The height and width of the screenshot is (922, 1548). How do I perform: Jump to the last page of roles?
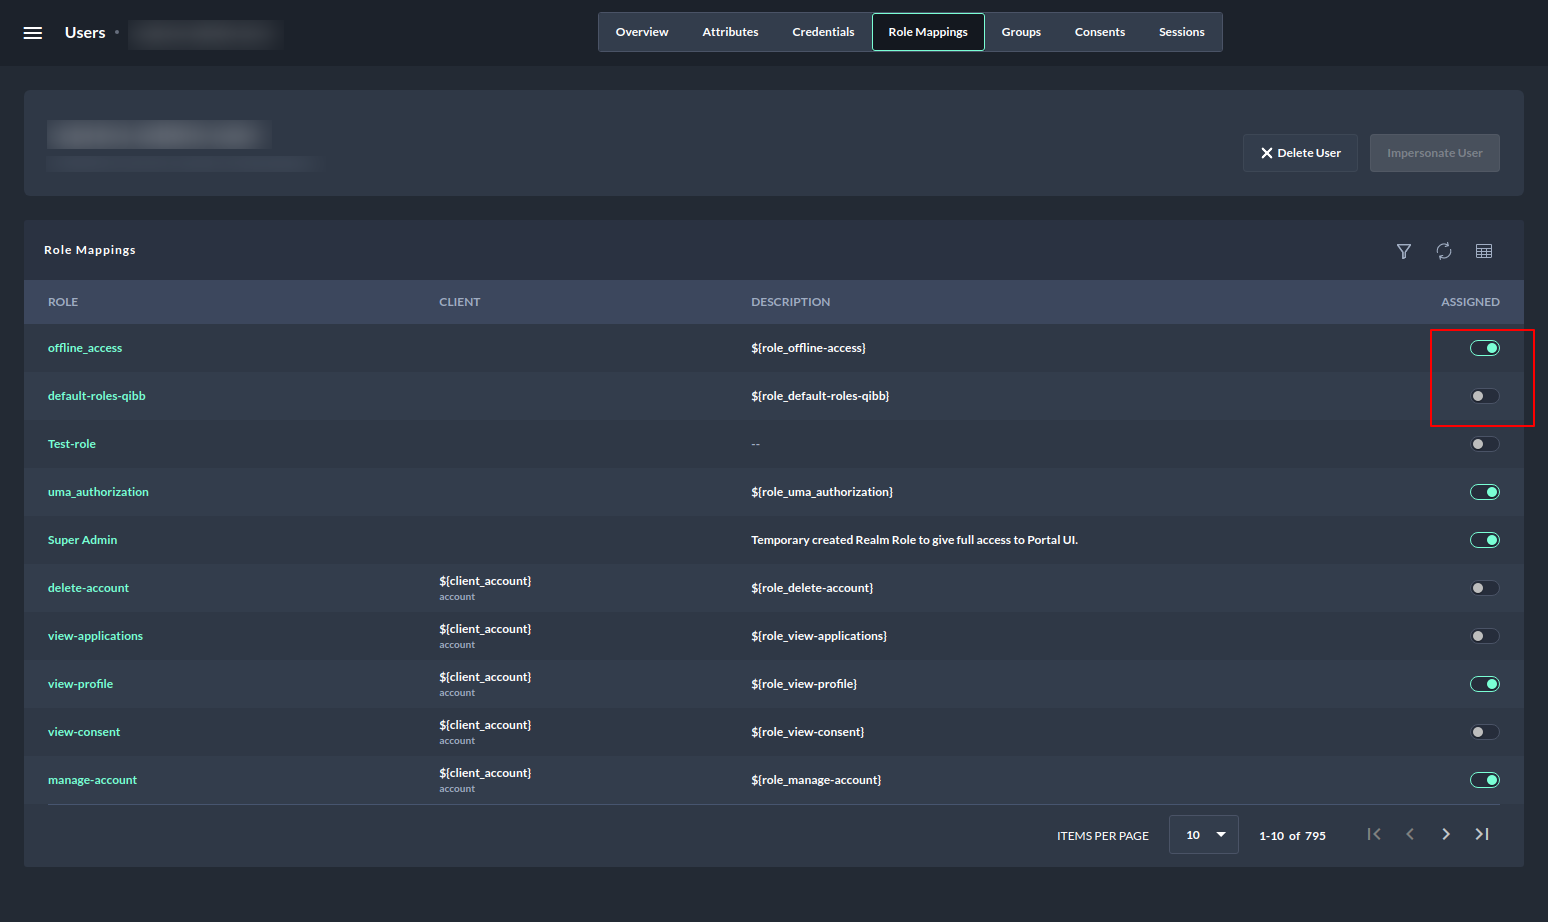tap(1482, 834)
